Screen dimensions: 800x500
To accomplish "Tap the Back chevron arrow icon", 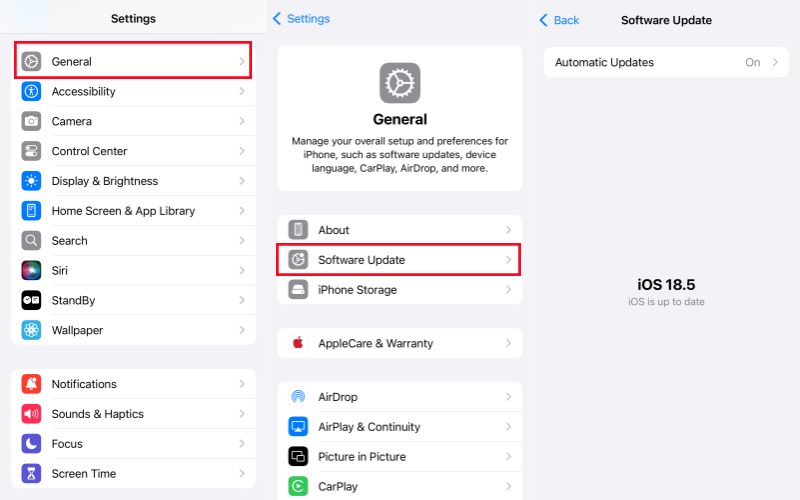I will 543,20.
